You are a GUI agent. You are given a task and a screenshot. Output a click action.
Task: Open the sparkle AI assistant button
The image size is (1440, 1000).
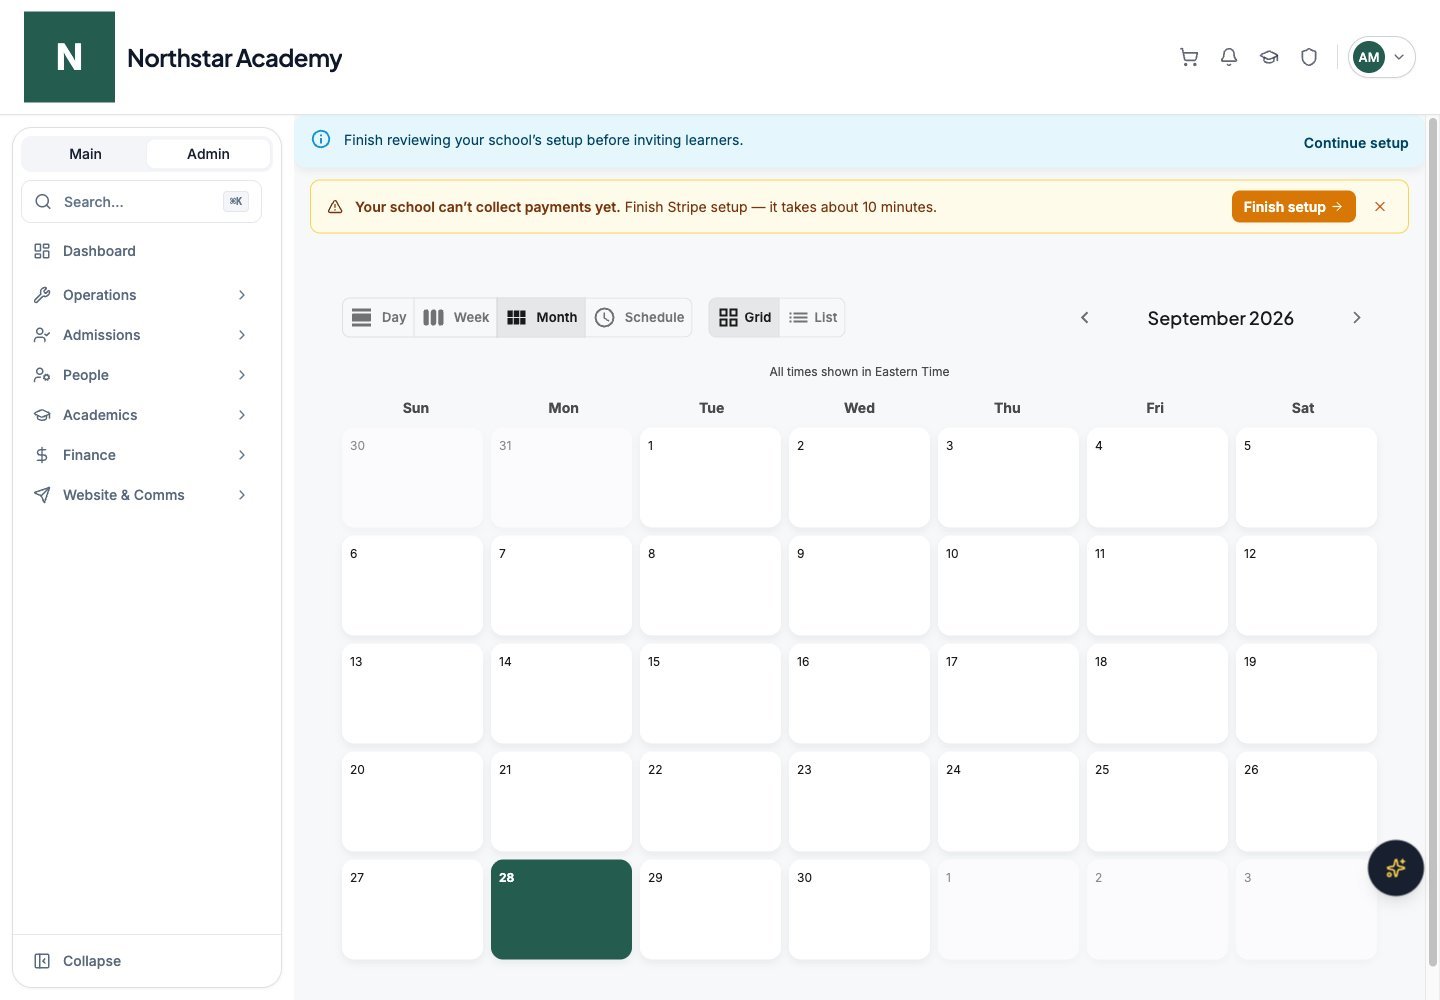coord(1395,868)
